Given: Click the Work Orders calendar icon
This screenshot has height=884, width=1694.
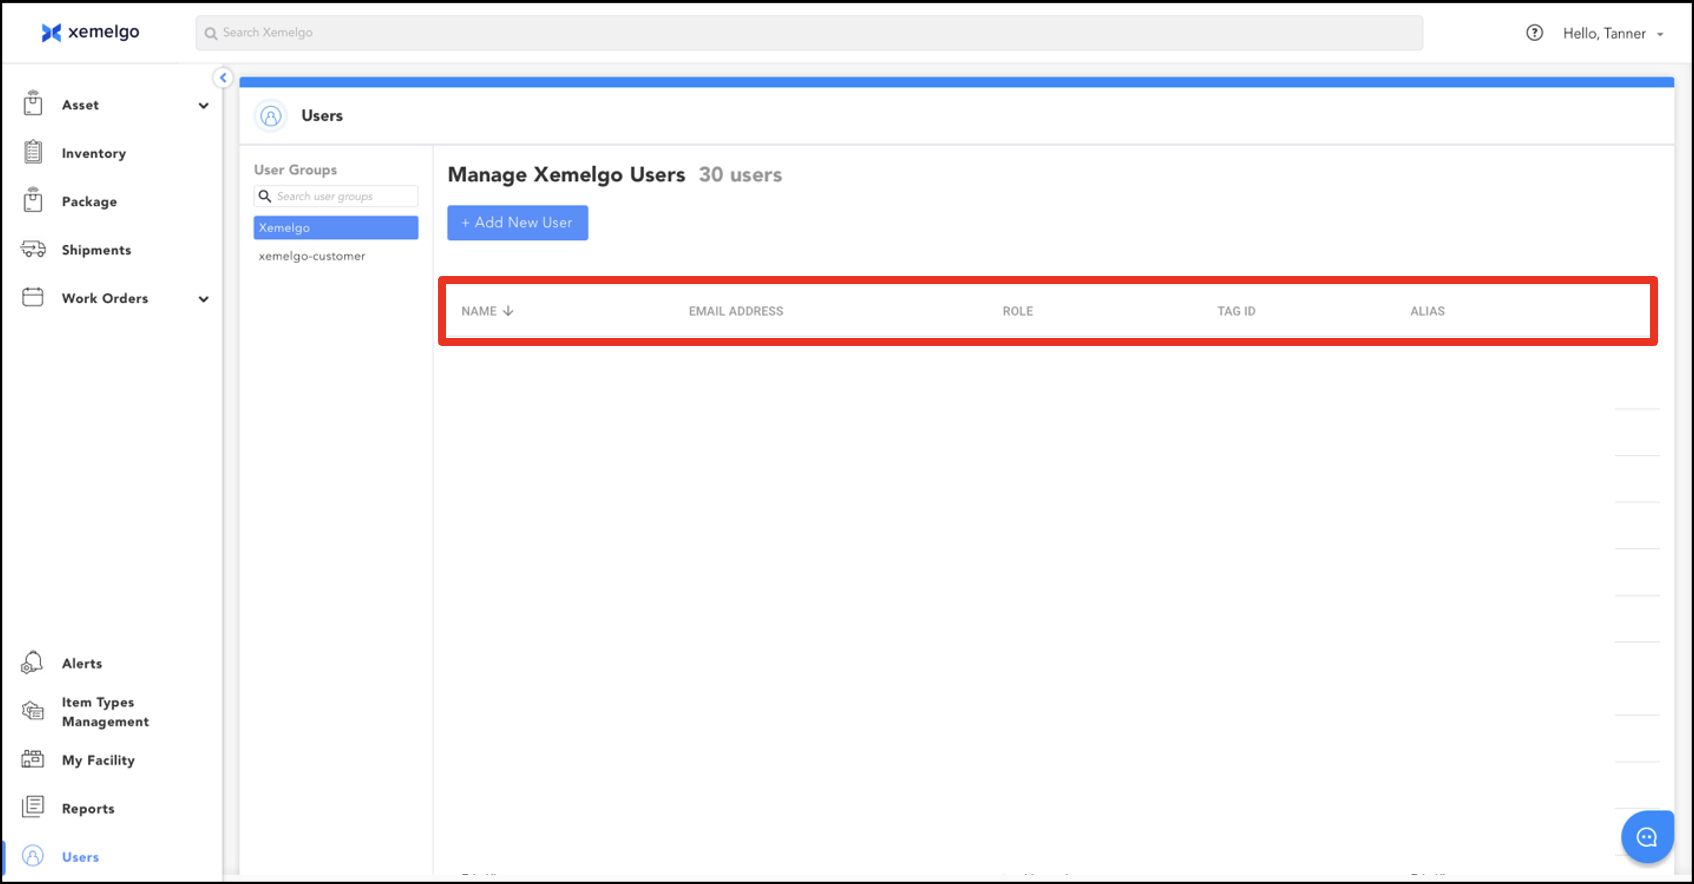Looking at the screenshot, I should [x=33, y=297].
